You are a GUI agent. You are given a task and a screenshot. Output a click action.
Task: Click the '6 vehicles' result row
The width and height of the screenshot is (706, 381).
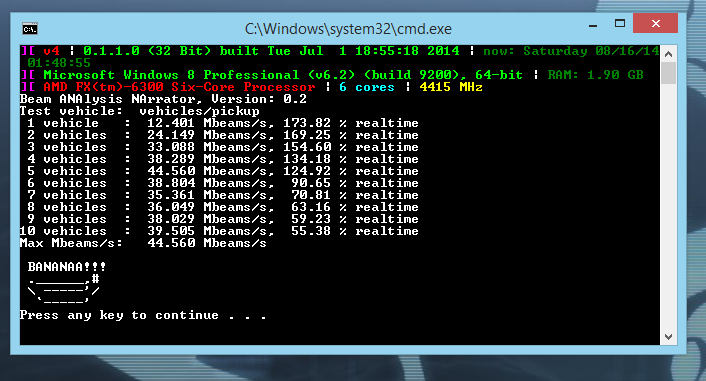tap(223, 183)
